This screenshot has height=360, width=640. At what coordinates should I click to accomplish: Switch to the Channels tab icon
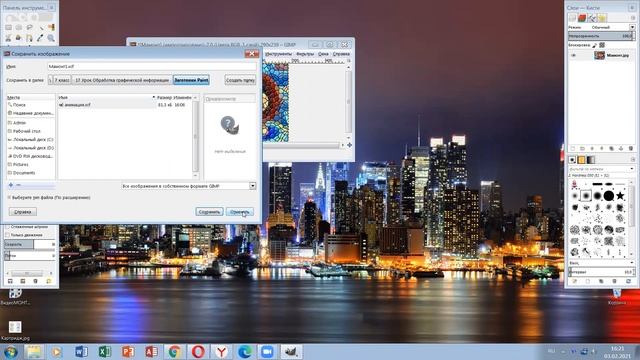point(582,18)
